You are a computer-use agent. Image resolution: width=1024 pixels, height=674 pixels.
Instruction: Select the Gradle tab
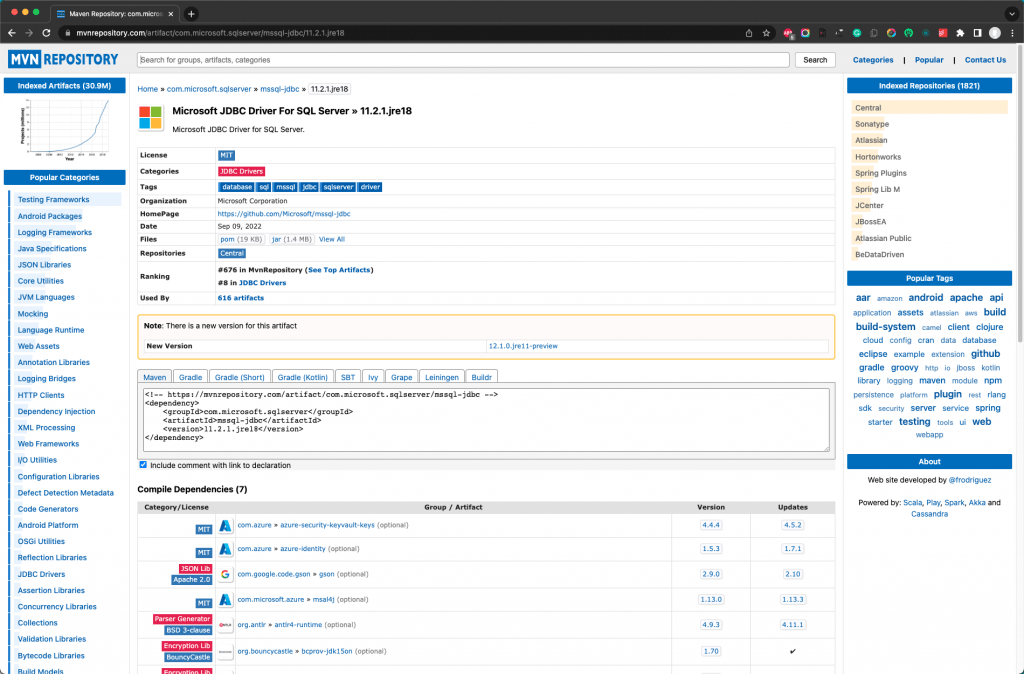pyautogui.click(x=191, y=377)
